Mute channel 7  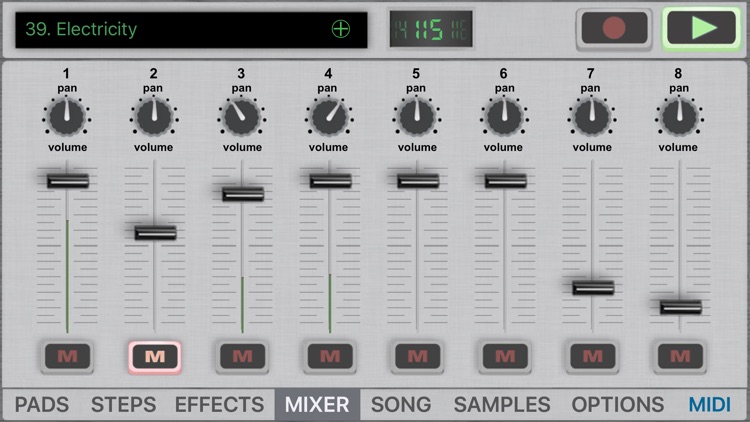tap(593, 356)
